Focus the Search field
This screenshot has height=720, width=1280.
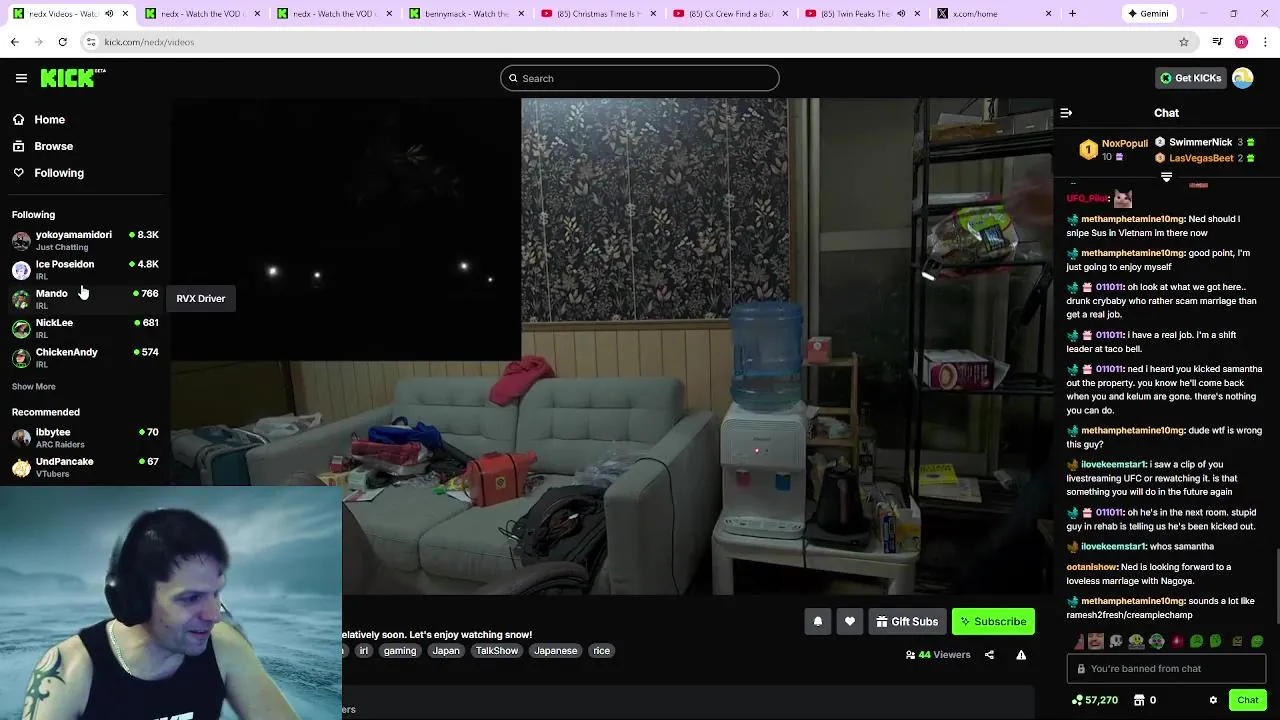tap(640, 78)
